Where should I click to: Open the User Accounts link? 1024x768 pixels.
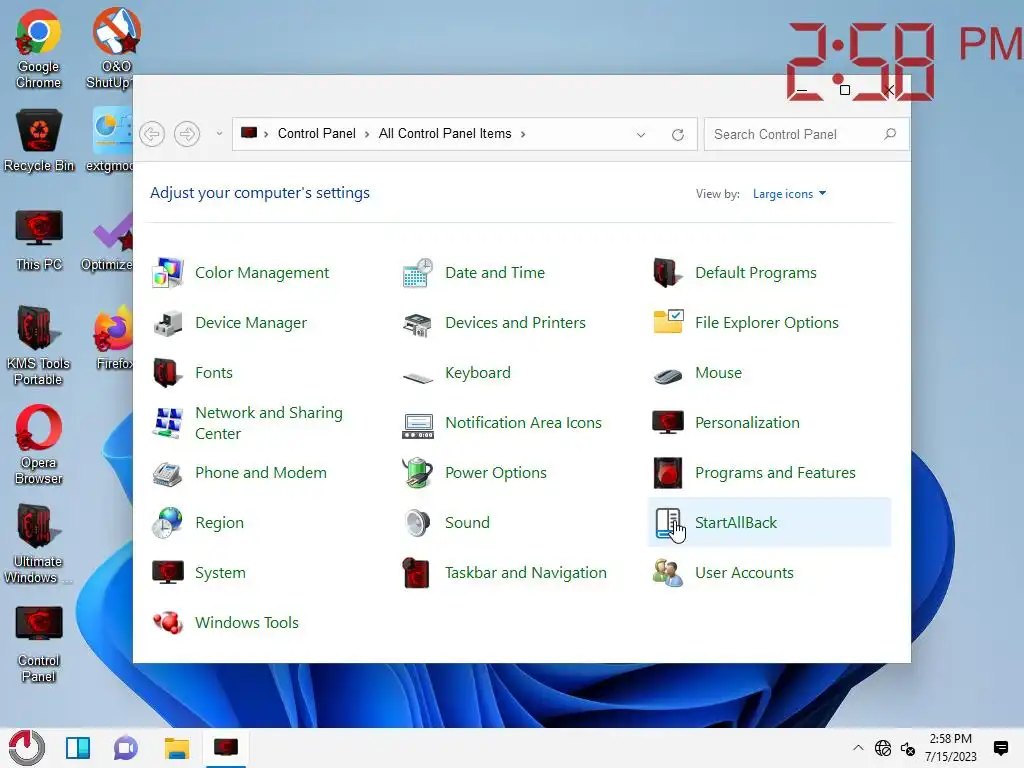744,573
